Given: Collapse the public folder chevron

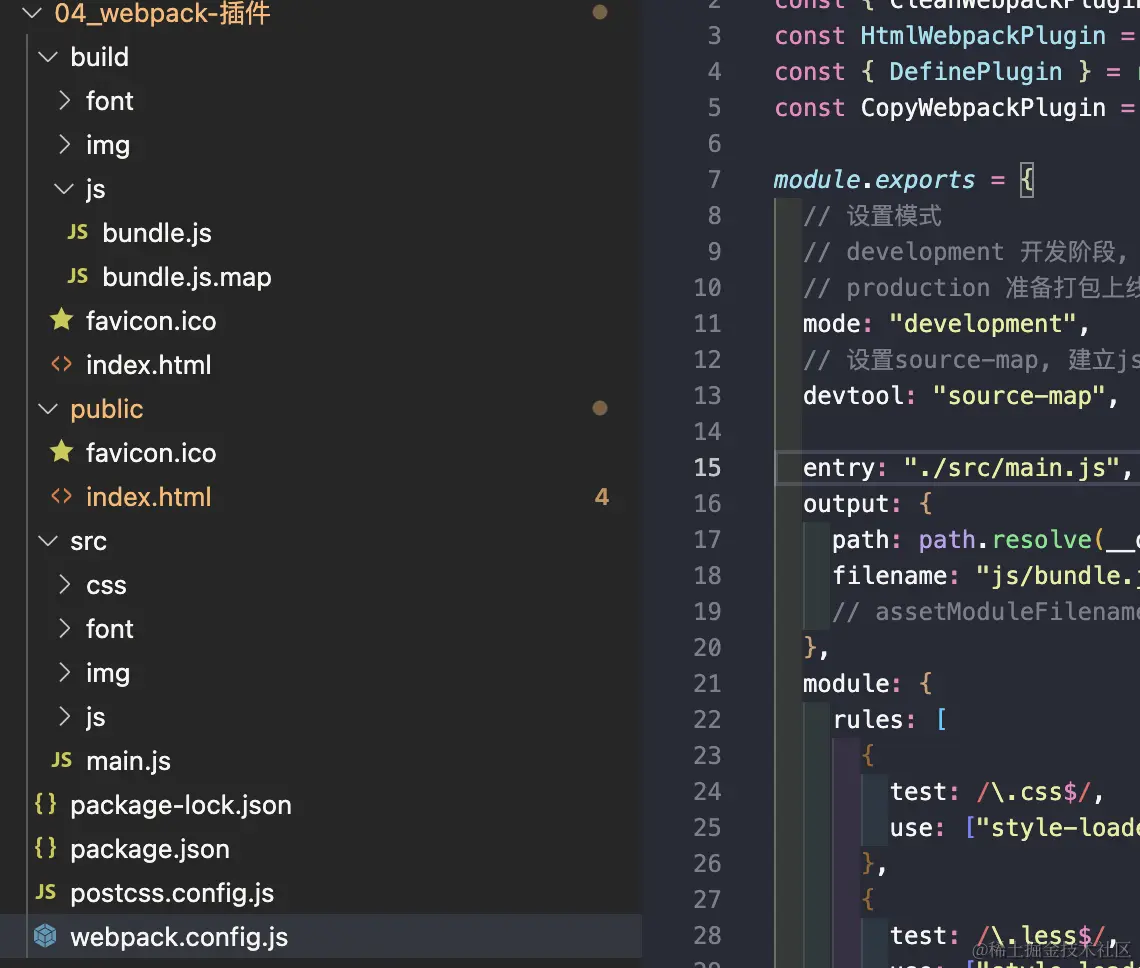Looking at the screenshot, I should pos(48,409).
